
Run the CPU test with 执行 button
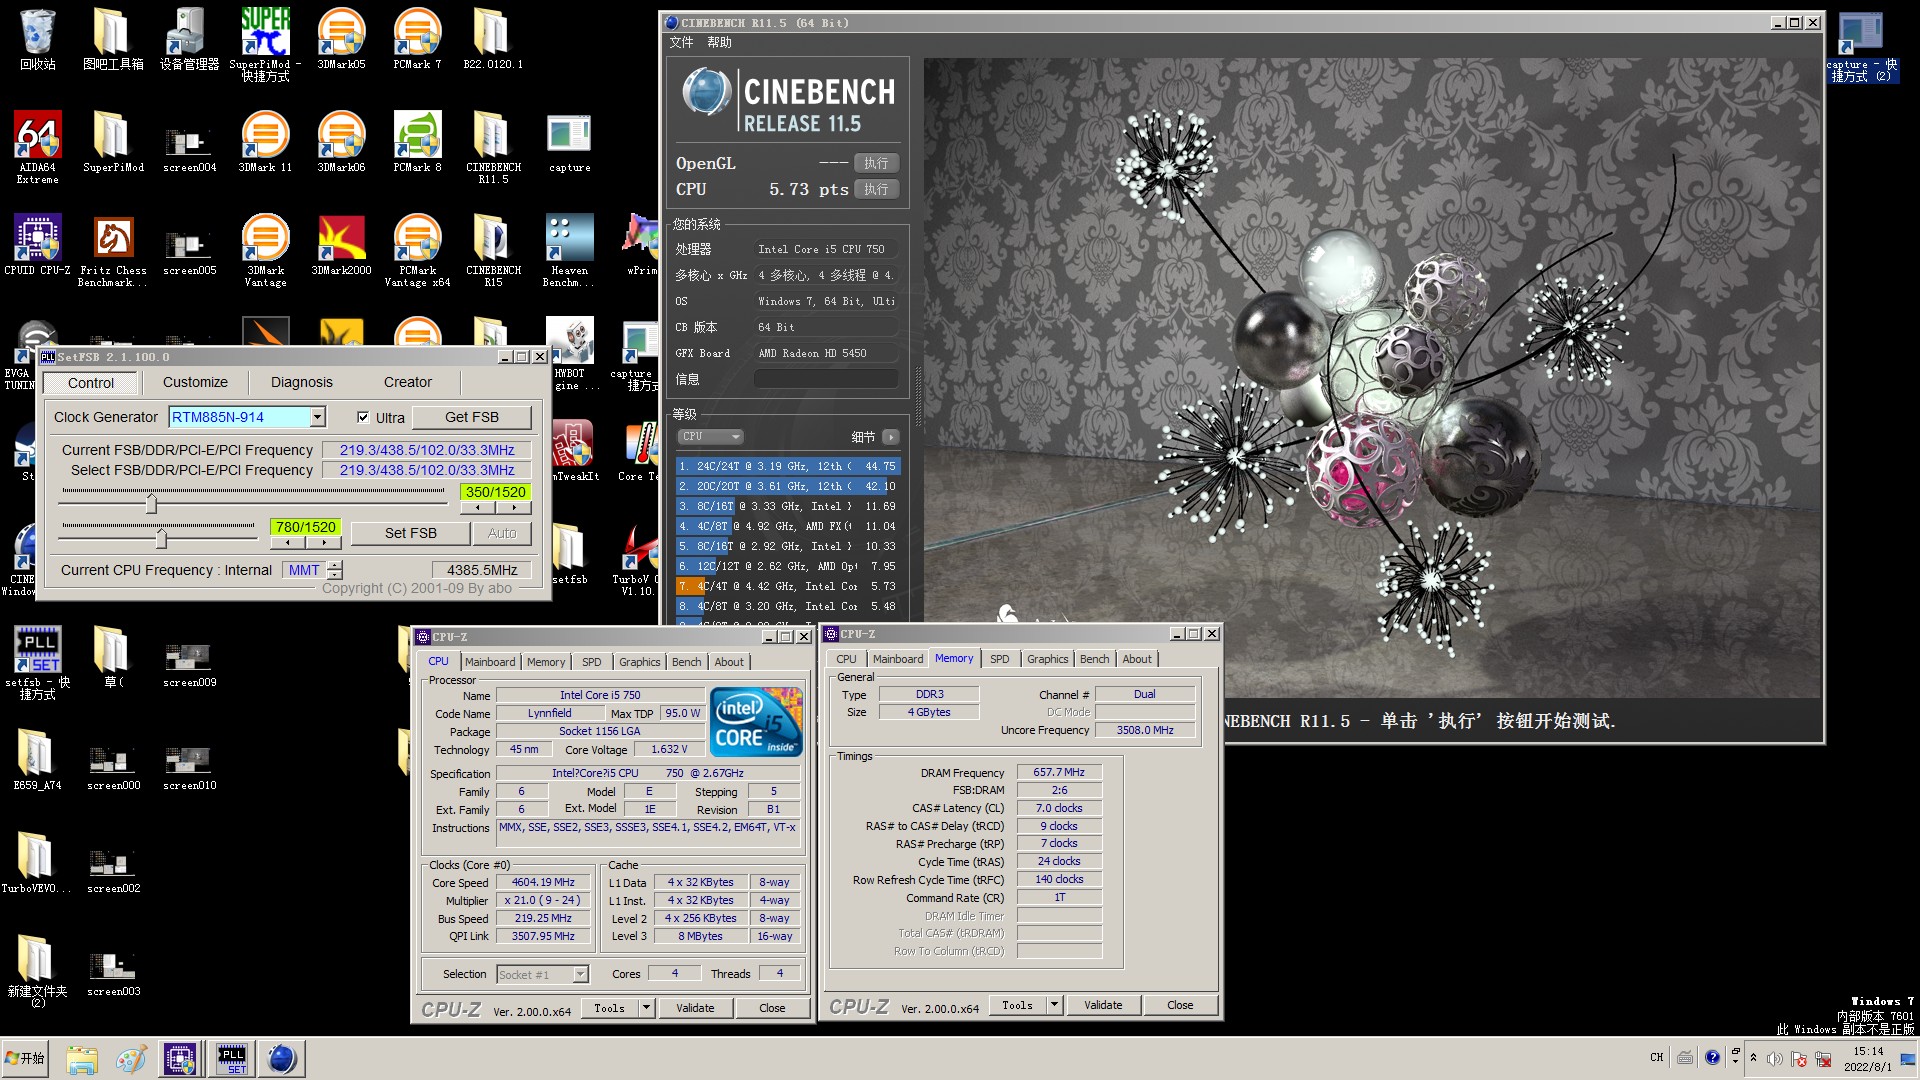876,189
